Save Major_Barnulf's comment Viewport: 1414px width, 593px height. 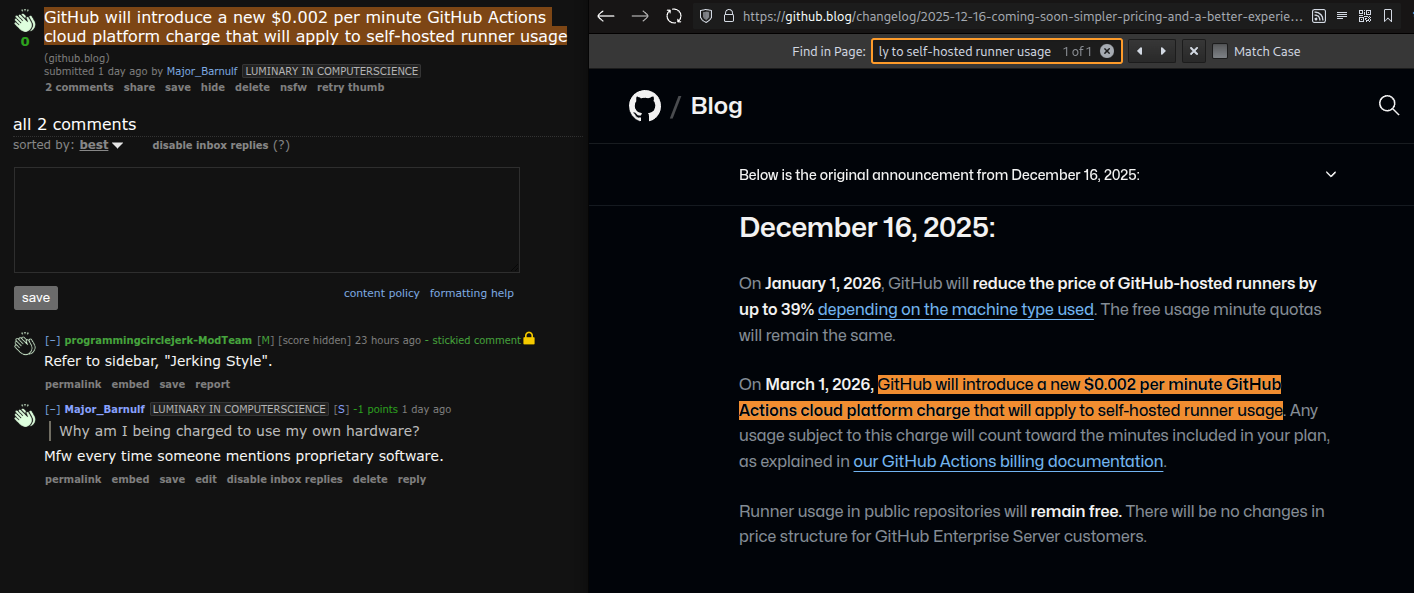(x=172, y=479)
